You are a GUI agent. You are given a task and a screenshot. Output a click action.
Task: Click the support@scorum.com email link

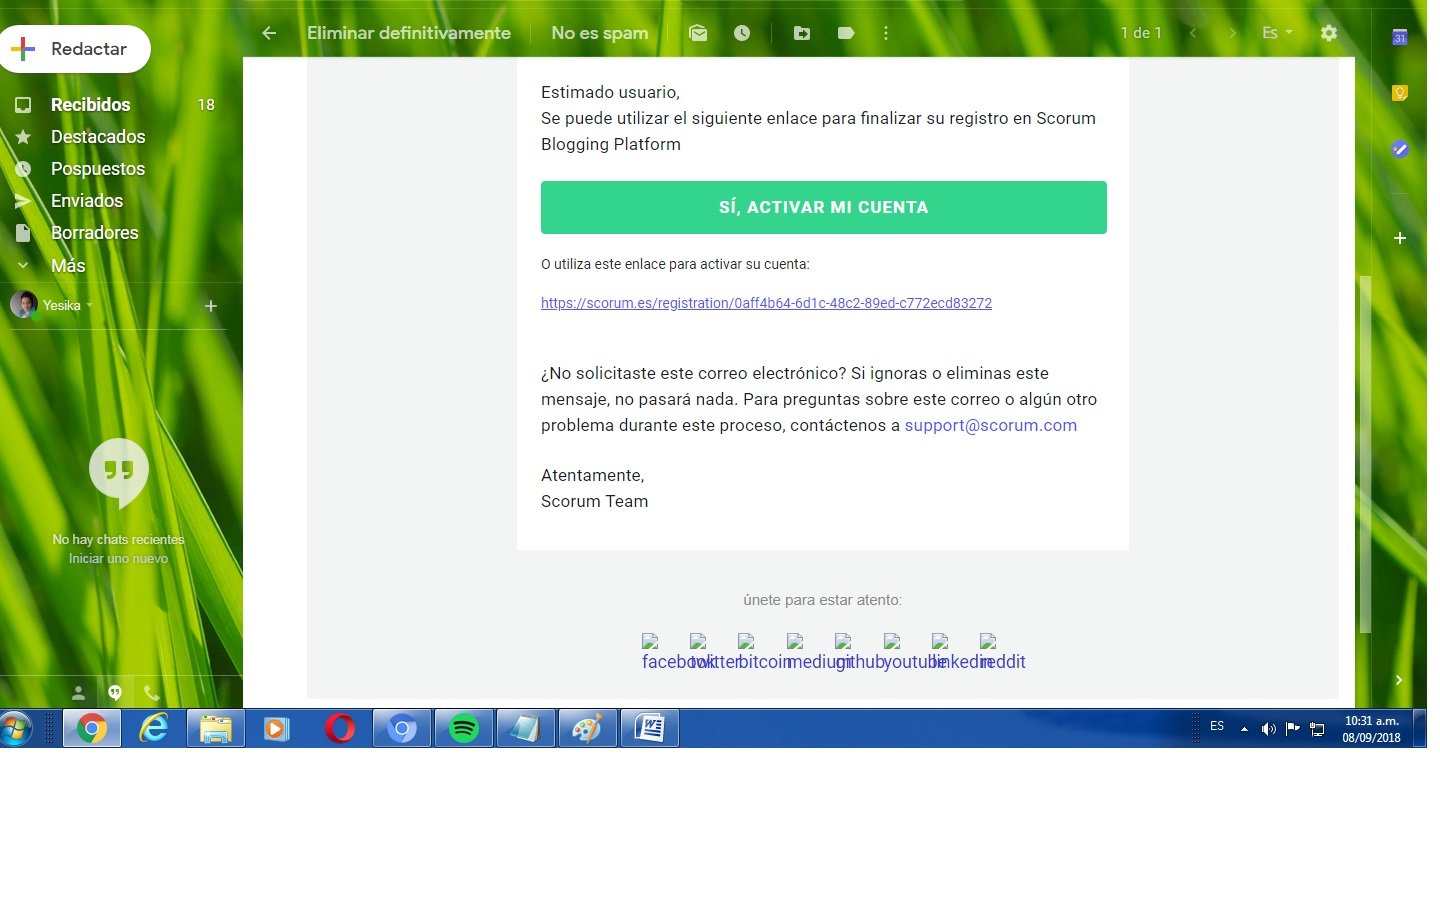(991, 425)
